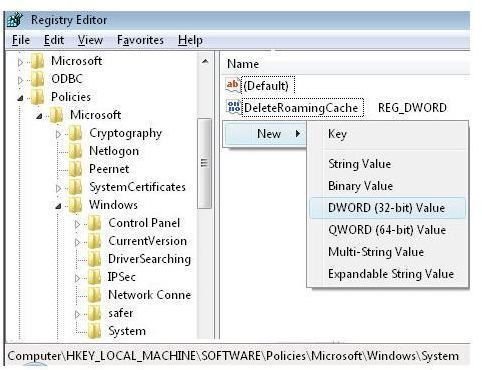Click the ODBC folder icon
This screenshot has width=482, height=370.
[37, 79]
